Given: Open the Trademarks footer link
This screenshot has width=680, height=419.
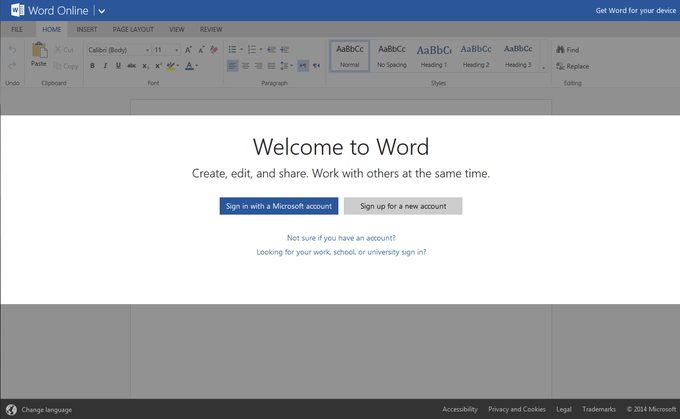Looking at the screenshot, I should tap(599, 409).
